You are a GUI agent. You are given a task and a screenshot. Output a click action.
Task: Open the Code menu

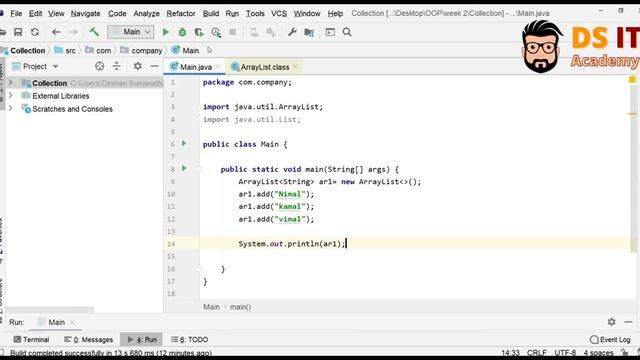coord(117,13)
